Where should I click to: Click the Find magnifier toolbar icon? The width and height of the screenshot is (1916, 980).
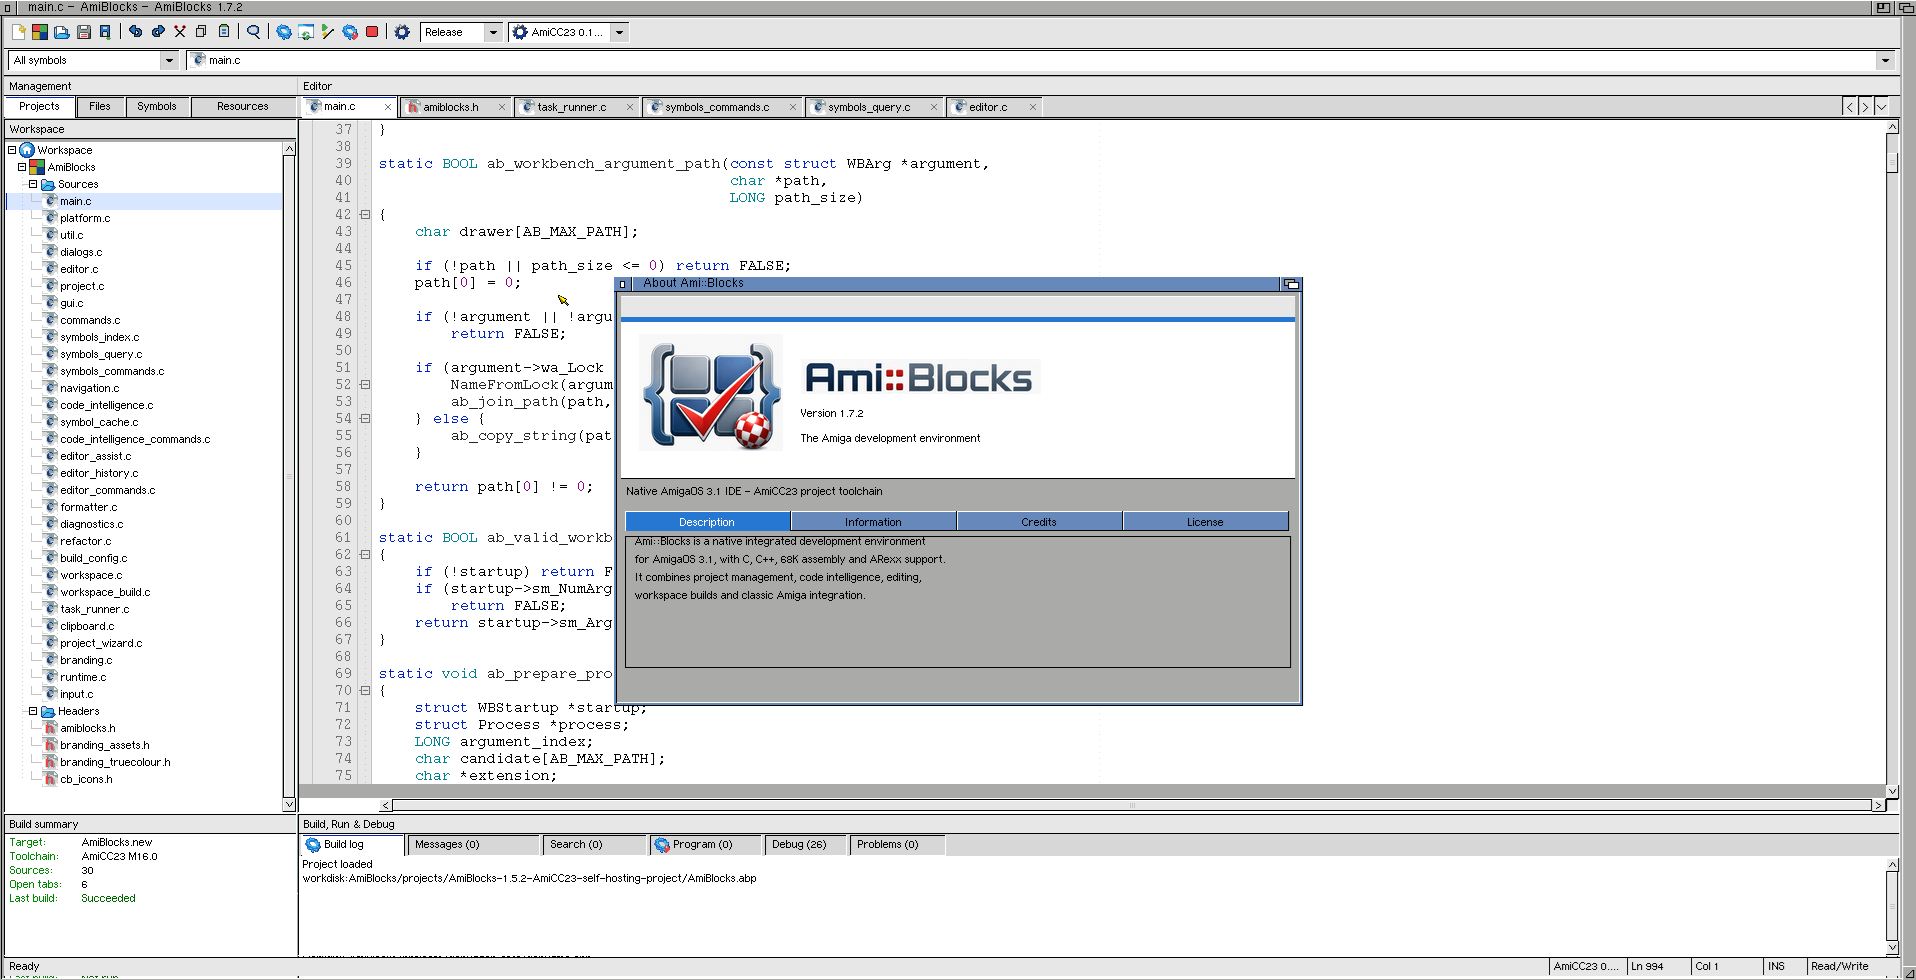(254, 32)
